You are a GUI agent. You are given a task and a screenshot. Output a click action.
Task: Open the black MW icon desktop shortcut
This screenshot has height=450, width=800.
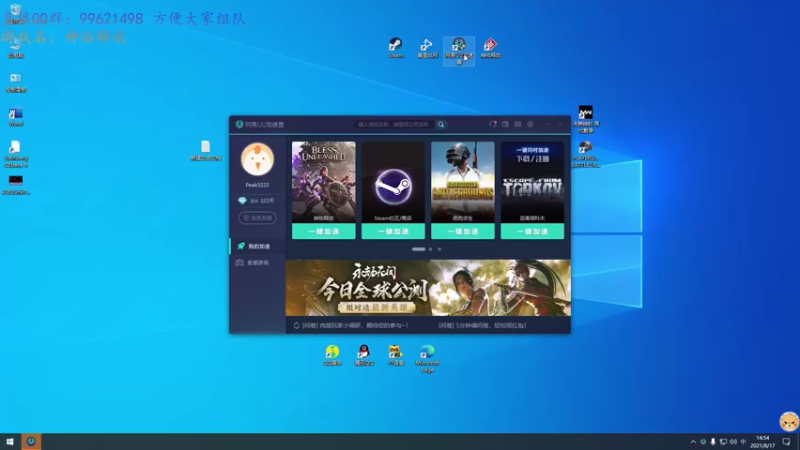585,119
